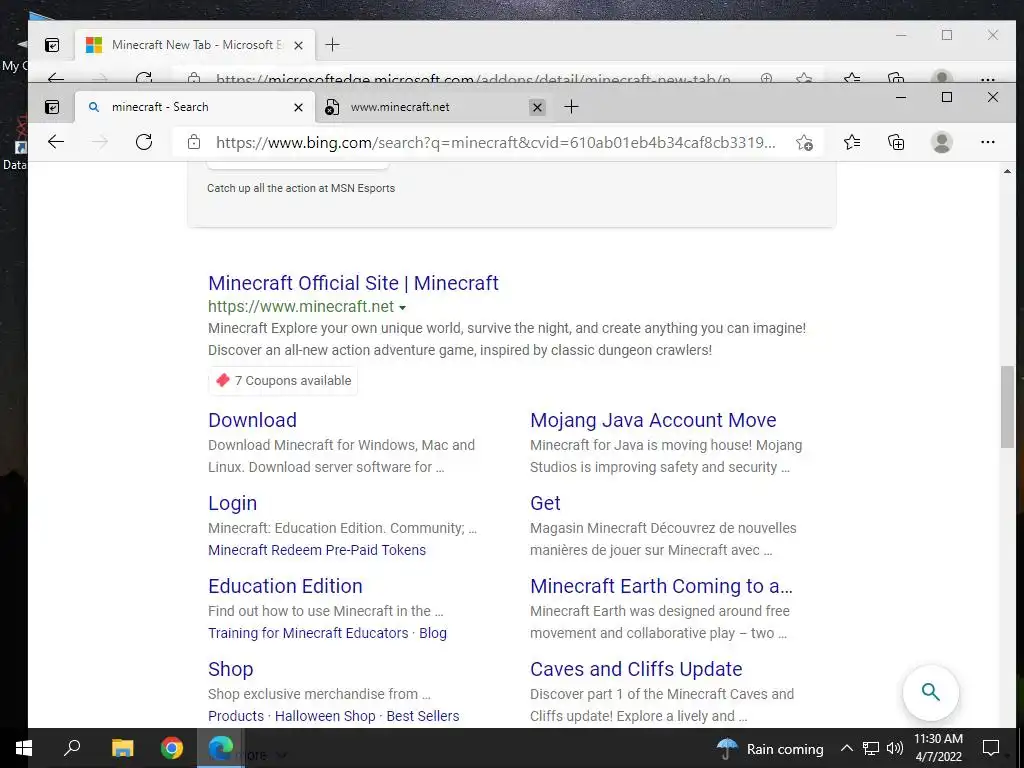Open a new tab in the back Edge window
This screenshot has width=1024, height=768.
332,44
